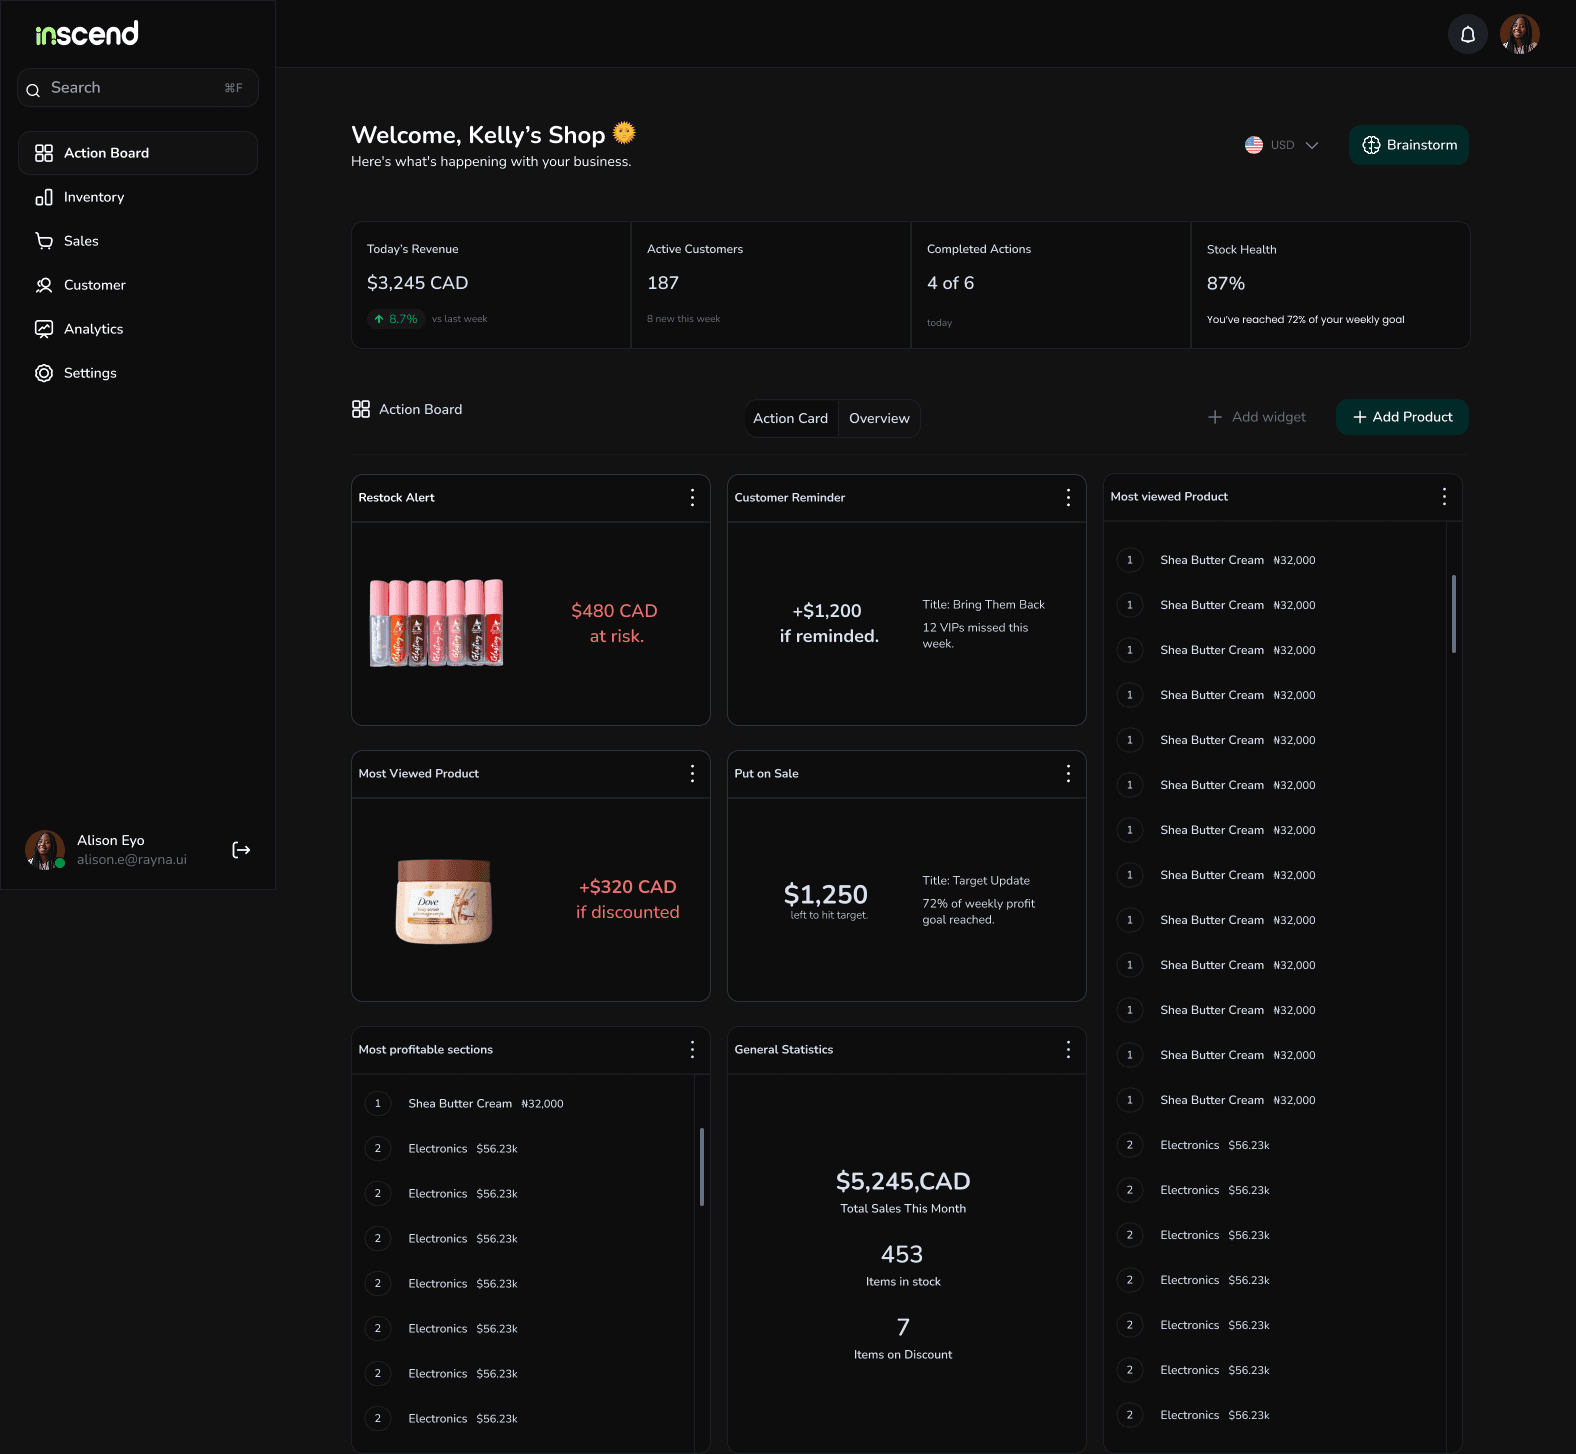The height and width of the screenshot is (1454, 1576).
Task: Open Customer Reminder card three-dot menu
Action: (1068, 498)
